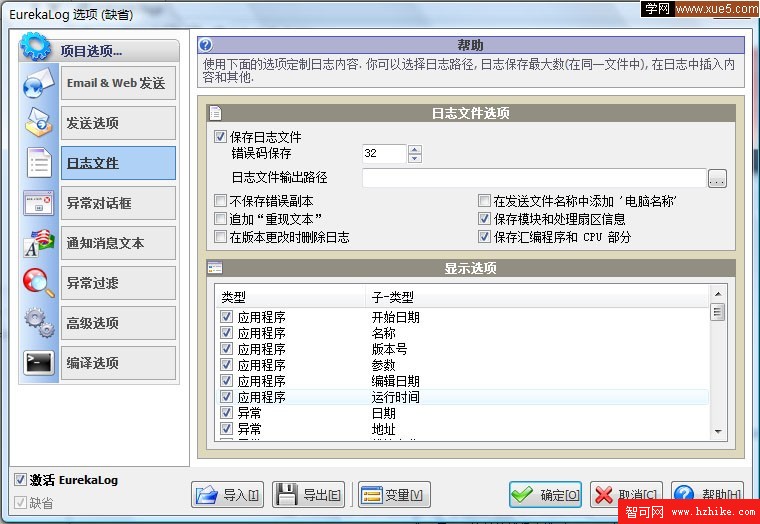This screenshot has width=760, height=524.
Task: Click the 变量 variables button
Action: 394,494
